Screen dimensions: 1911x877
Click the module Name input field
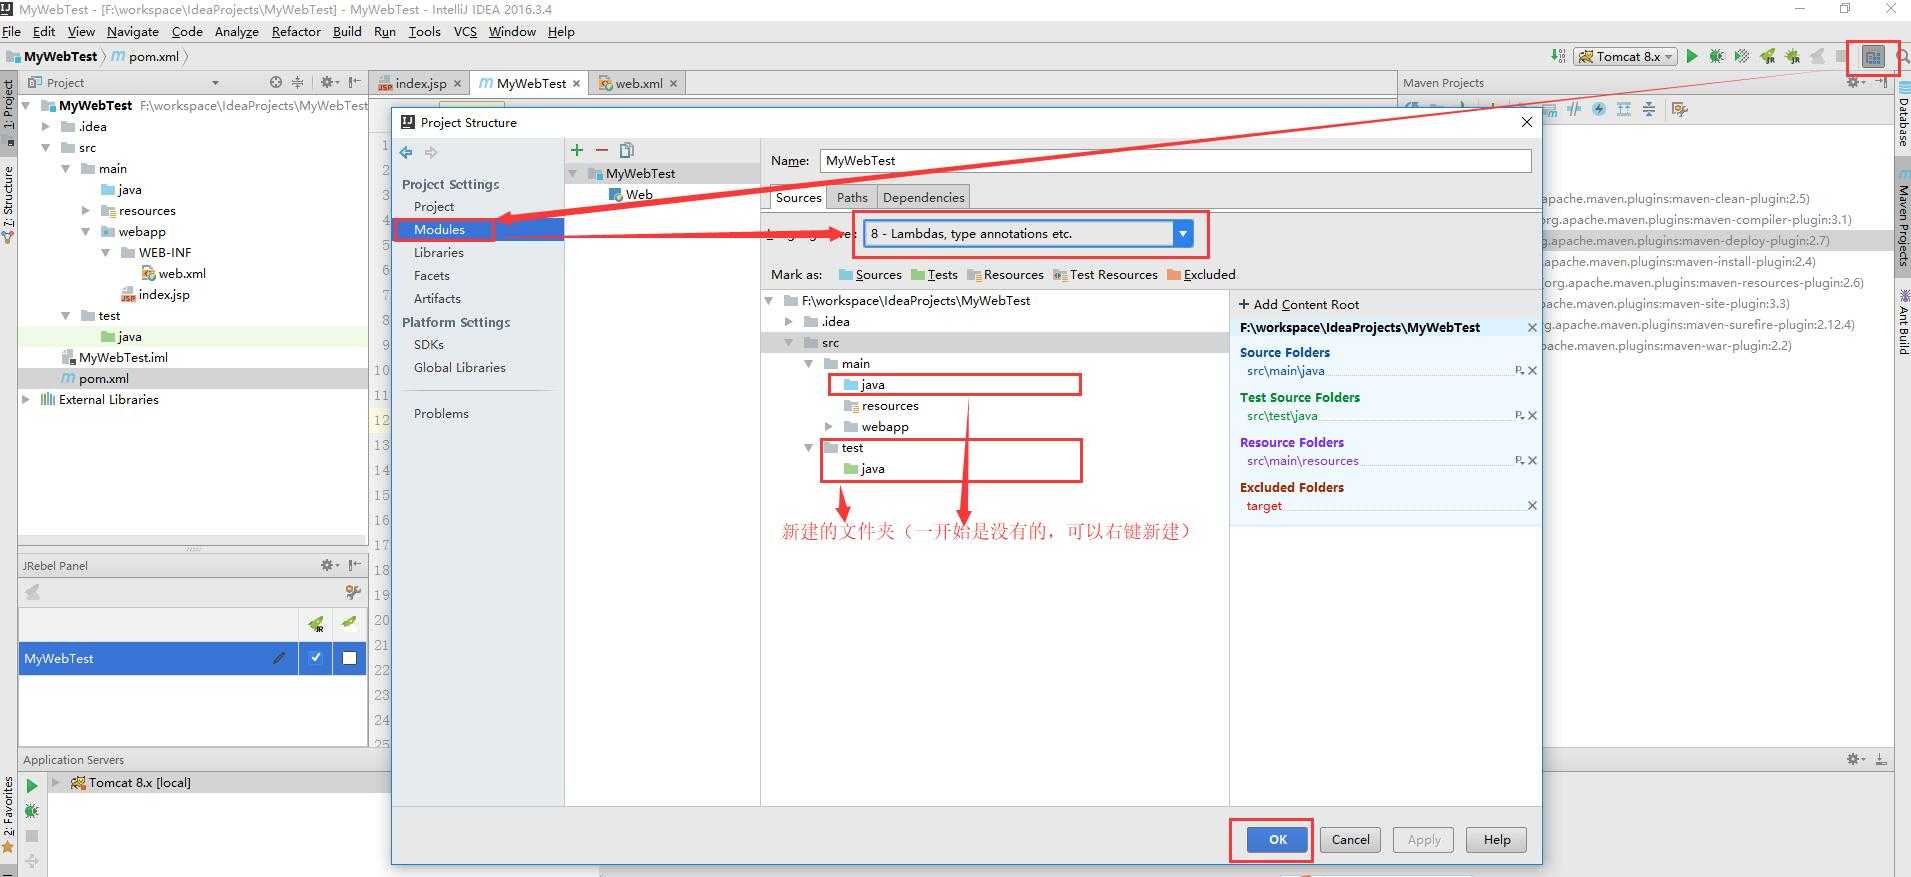(x=1175, y=161)
